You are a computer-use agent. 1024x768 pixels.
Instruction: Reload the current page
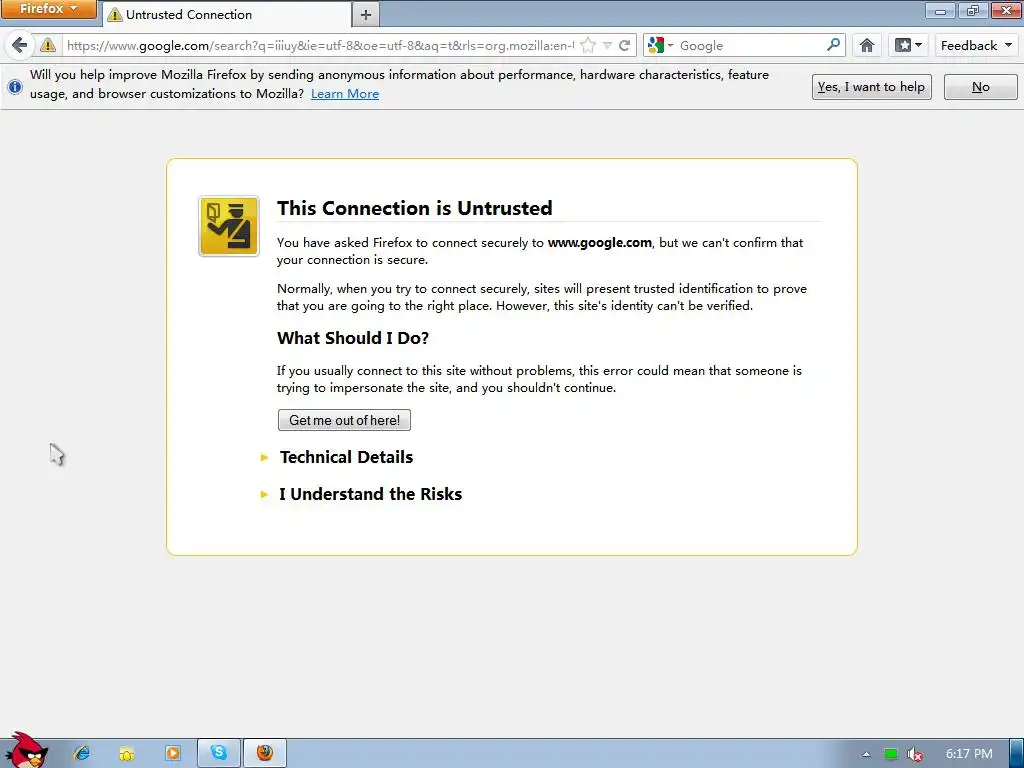(x=624, y=45)
